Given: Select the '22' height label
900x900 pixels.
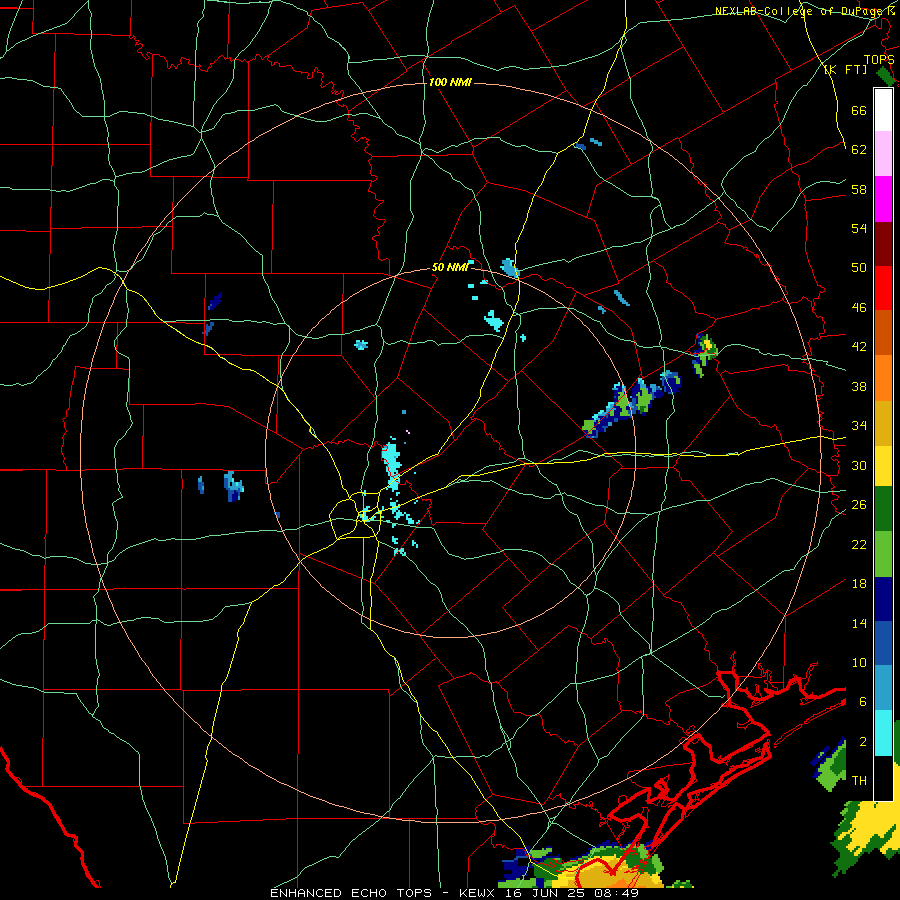Looking at the screenshot, I should (x=859, y=544).
